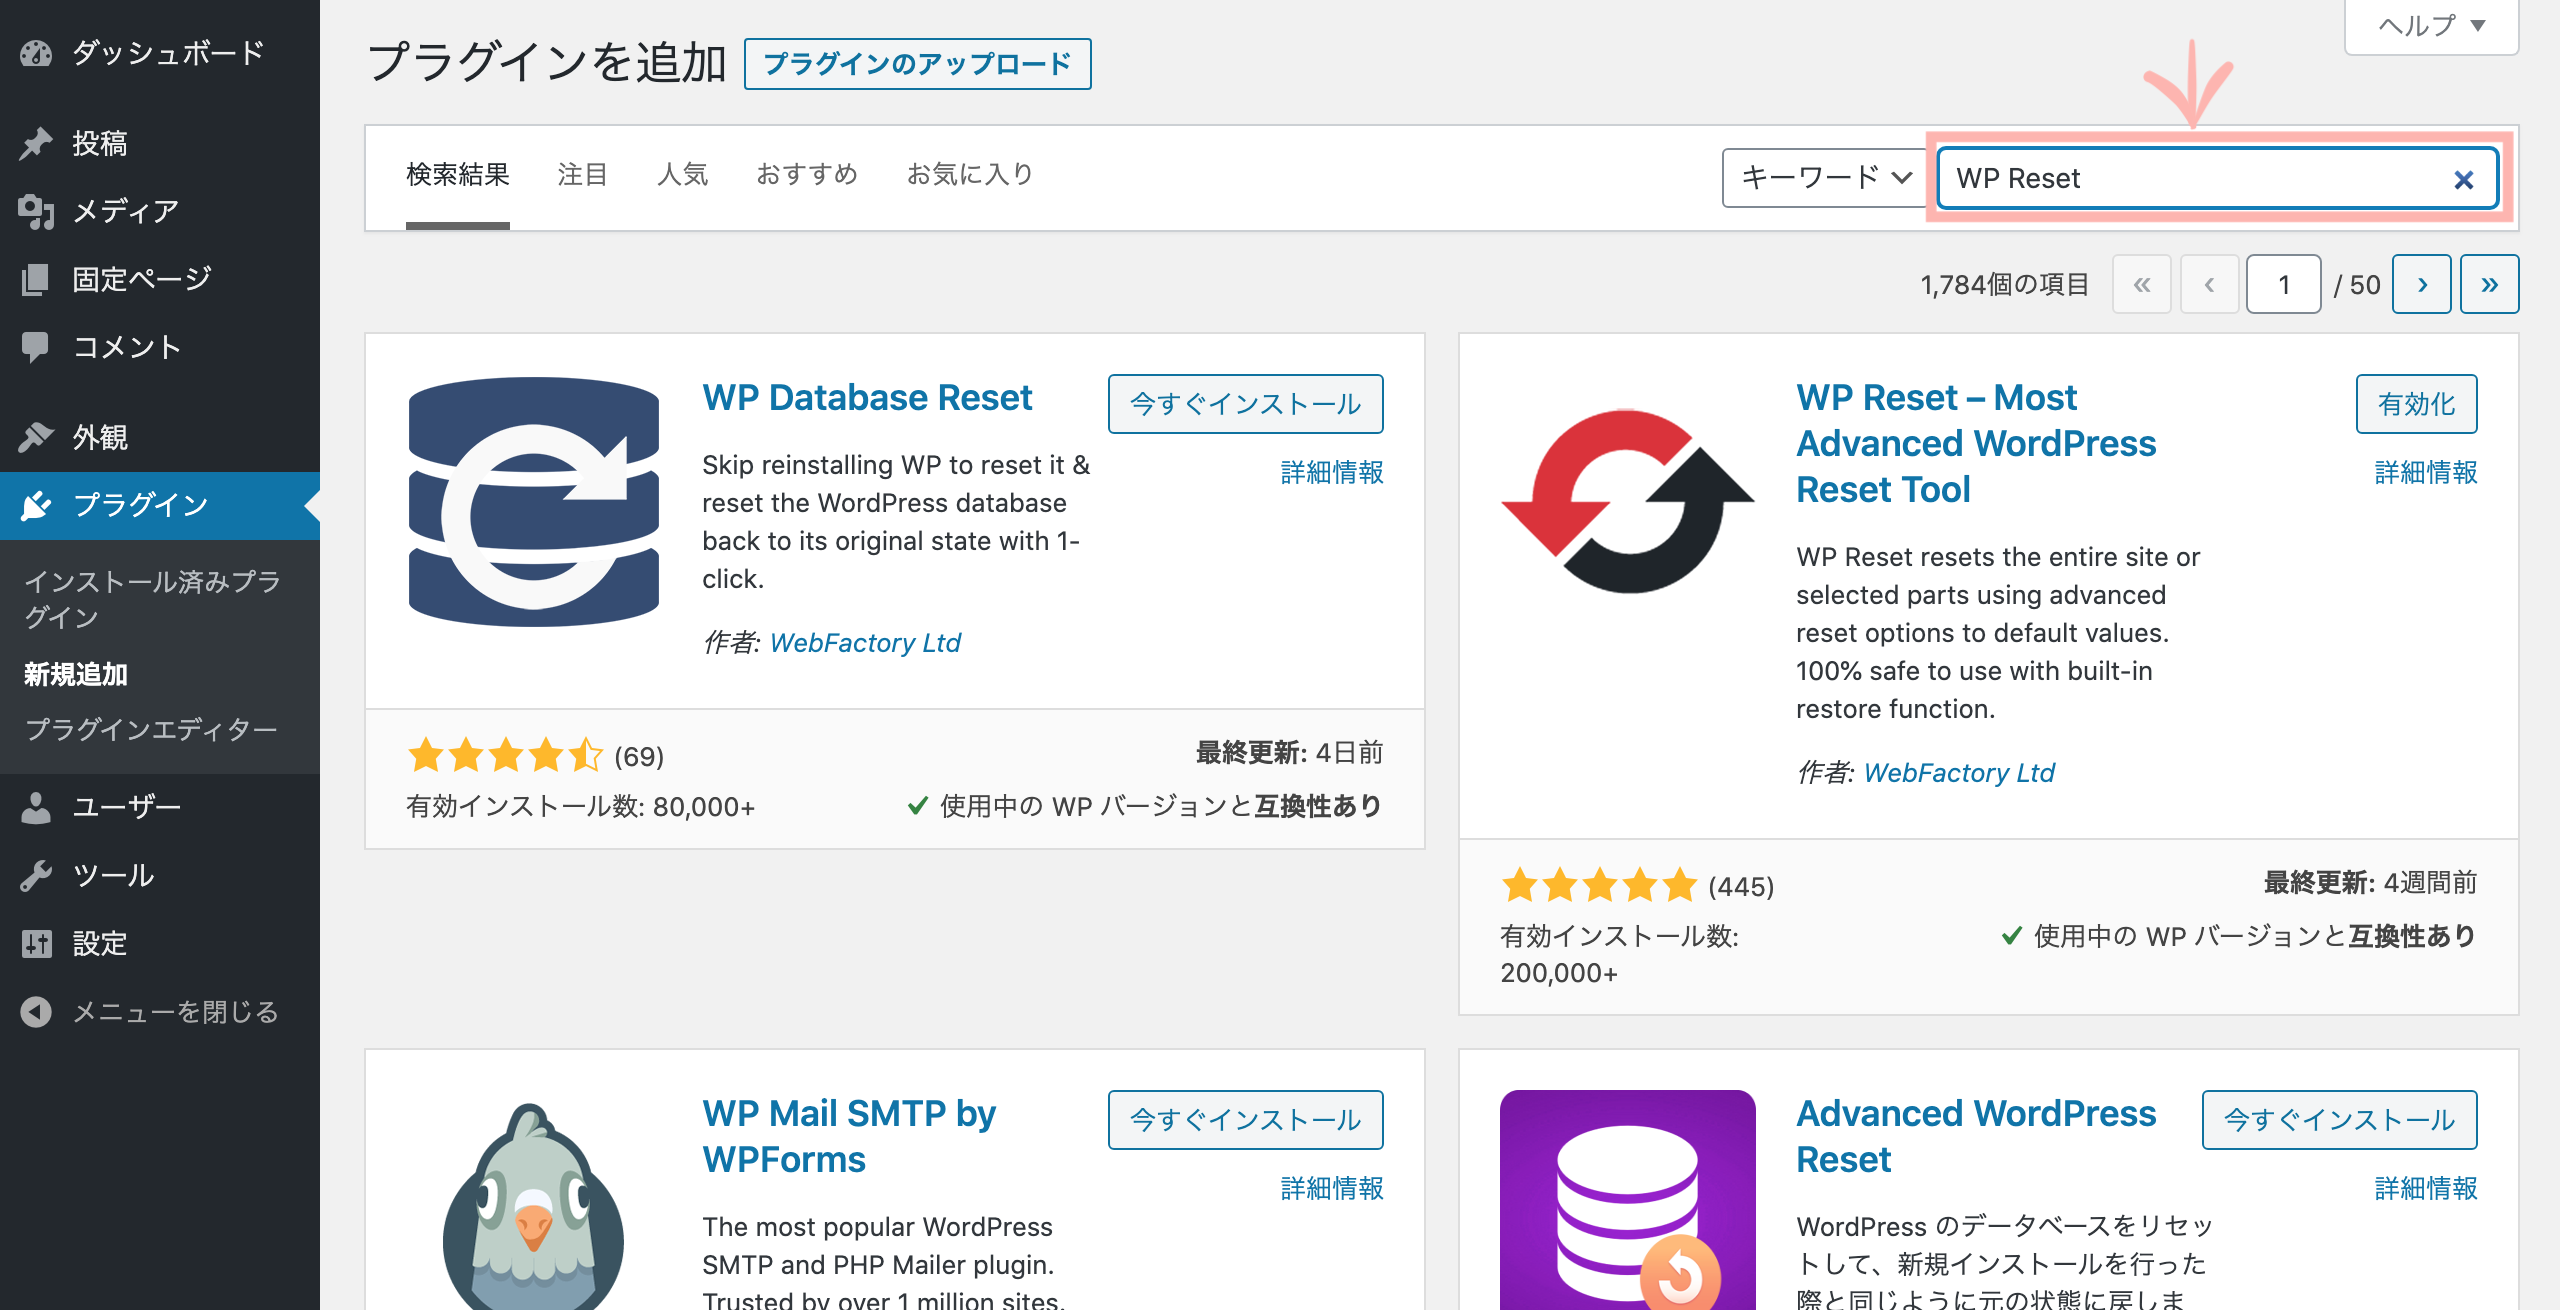
Task: Expand the ヘルプ help panel
Action: tap(2431, 26)
